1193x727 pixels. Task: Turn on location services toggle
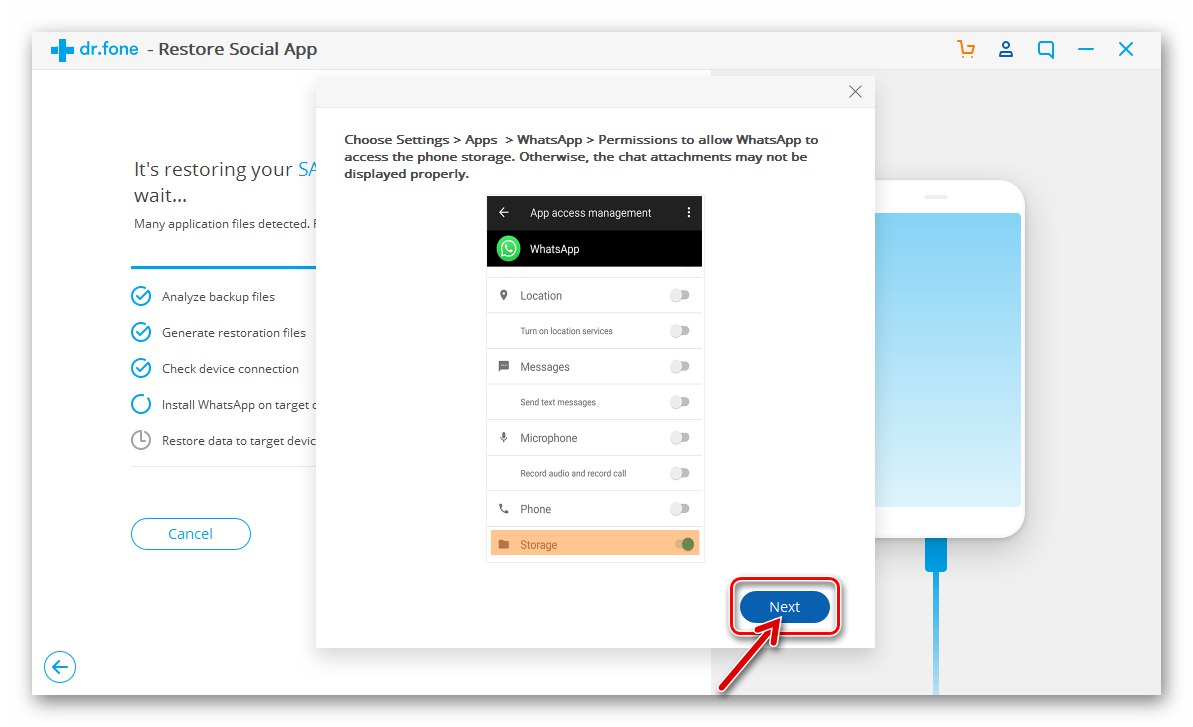coord(681,331)
